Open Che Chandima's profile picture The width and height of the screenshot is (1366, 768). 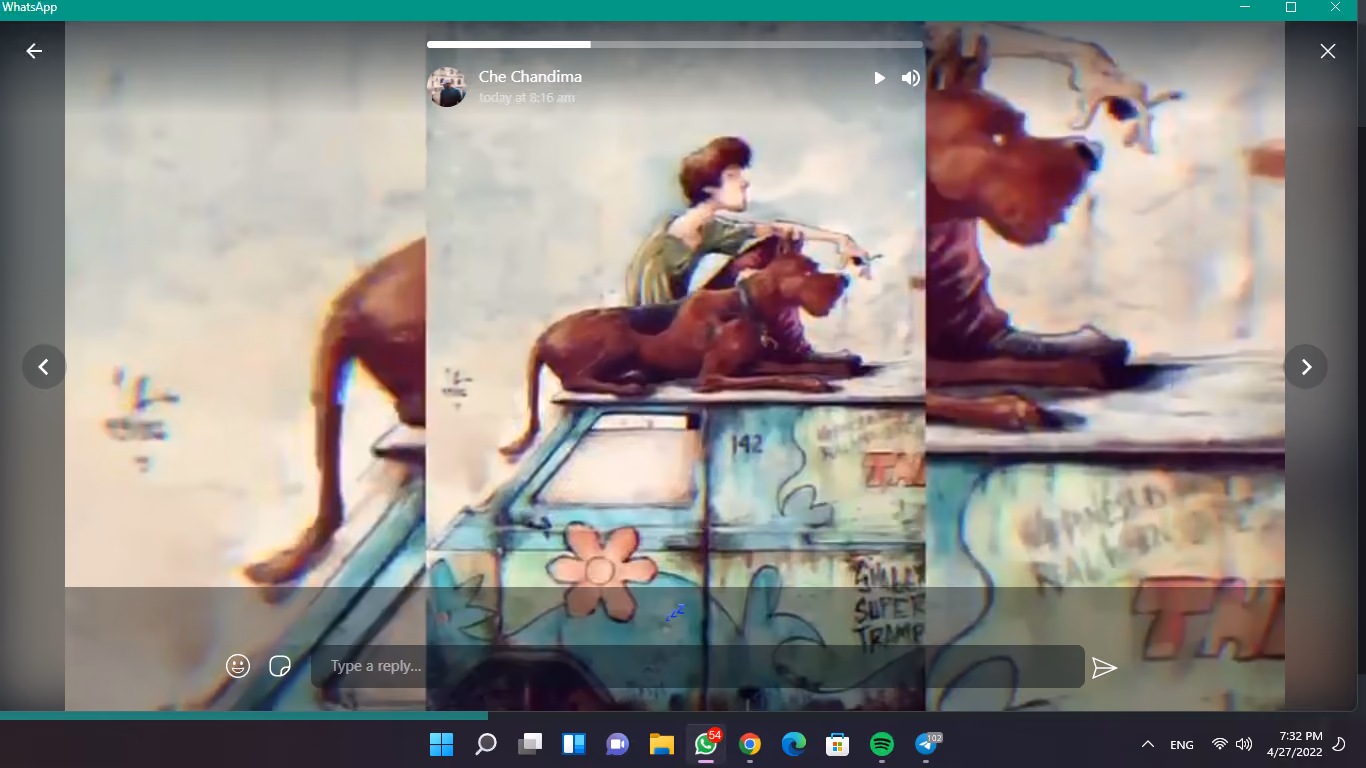coord(447,87)
